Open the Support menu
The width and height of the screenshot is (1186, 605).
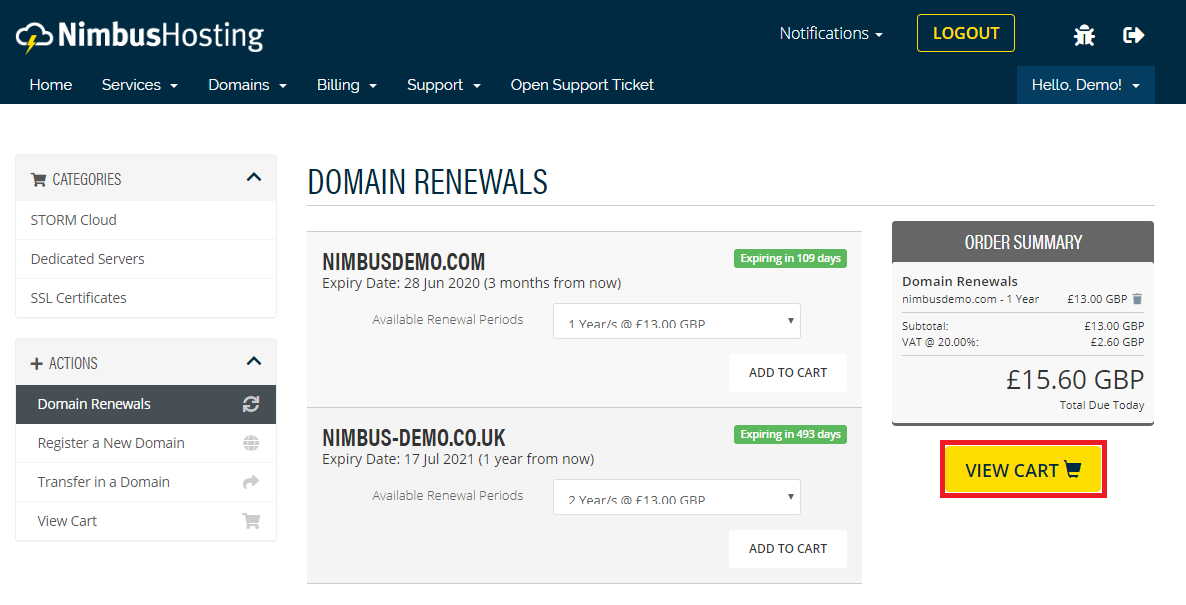click(x=444, y=85)
